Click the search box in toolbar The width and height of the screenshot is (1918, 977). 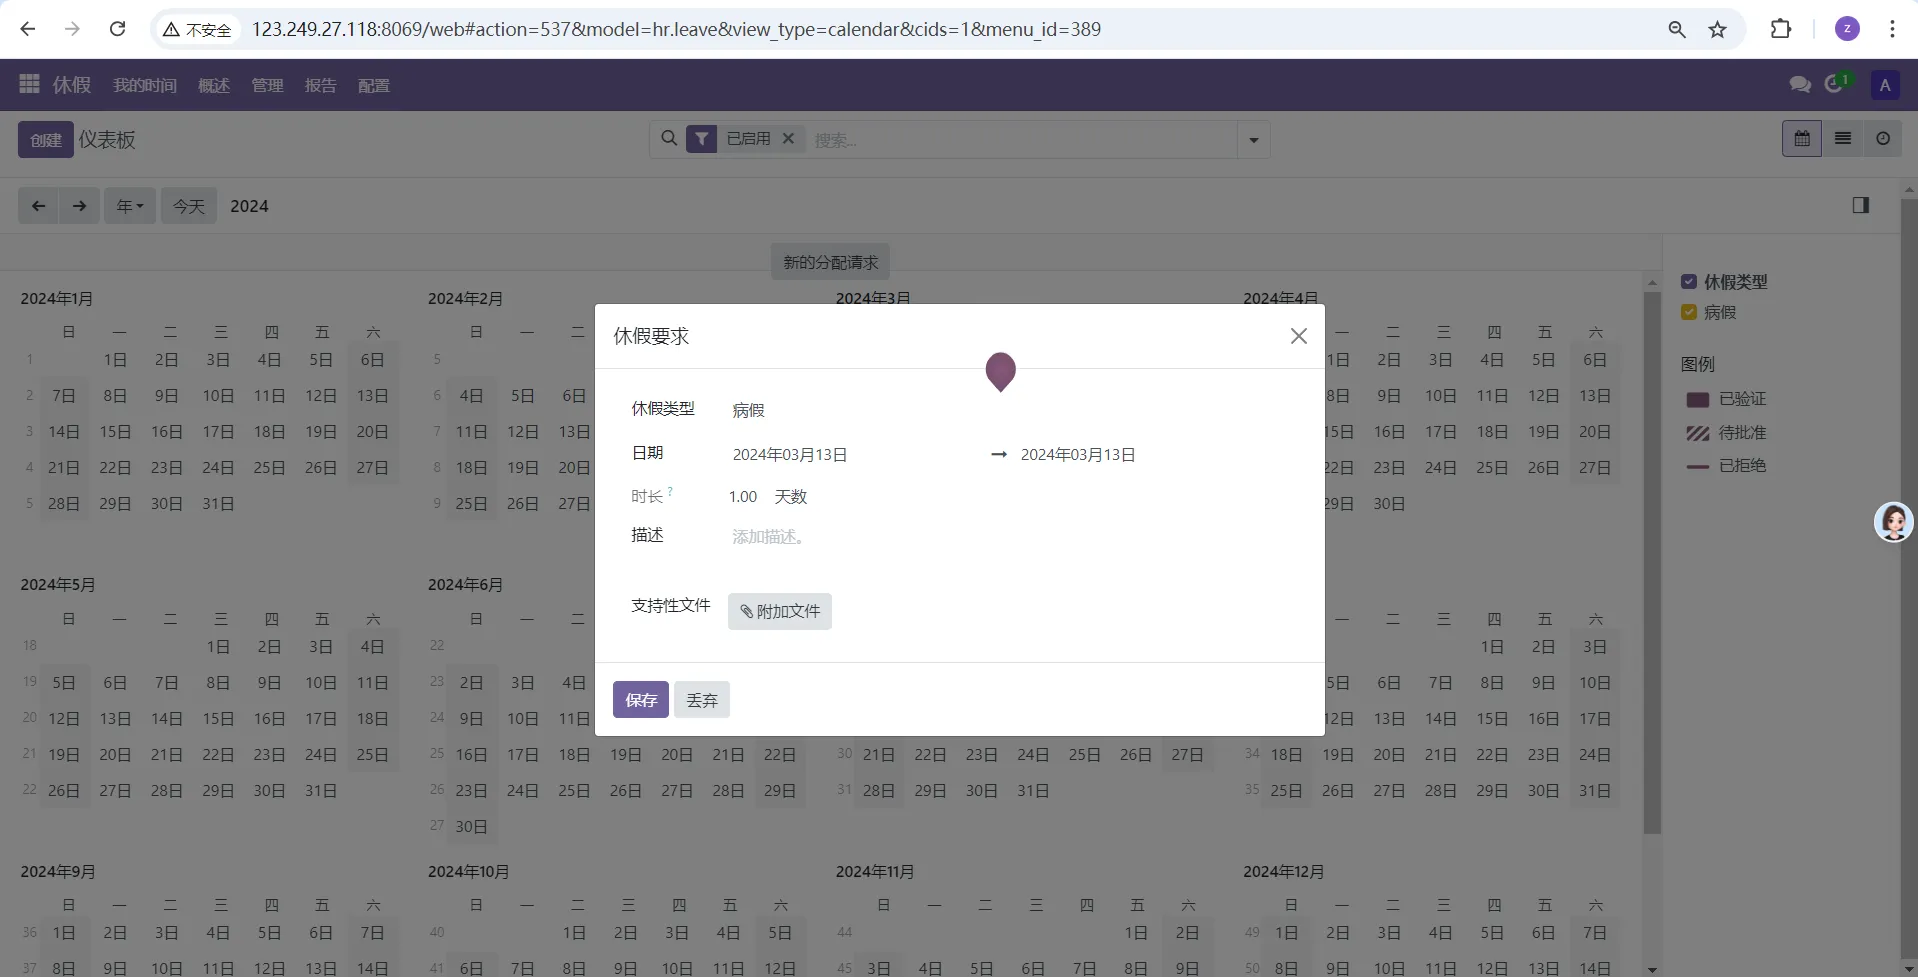coord(1020,140)
